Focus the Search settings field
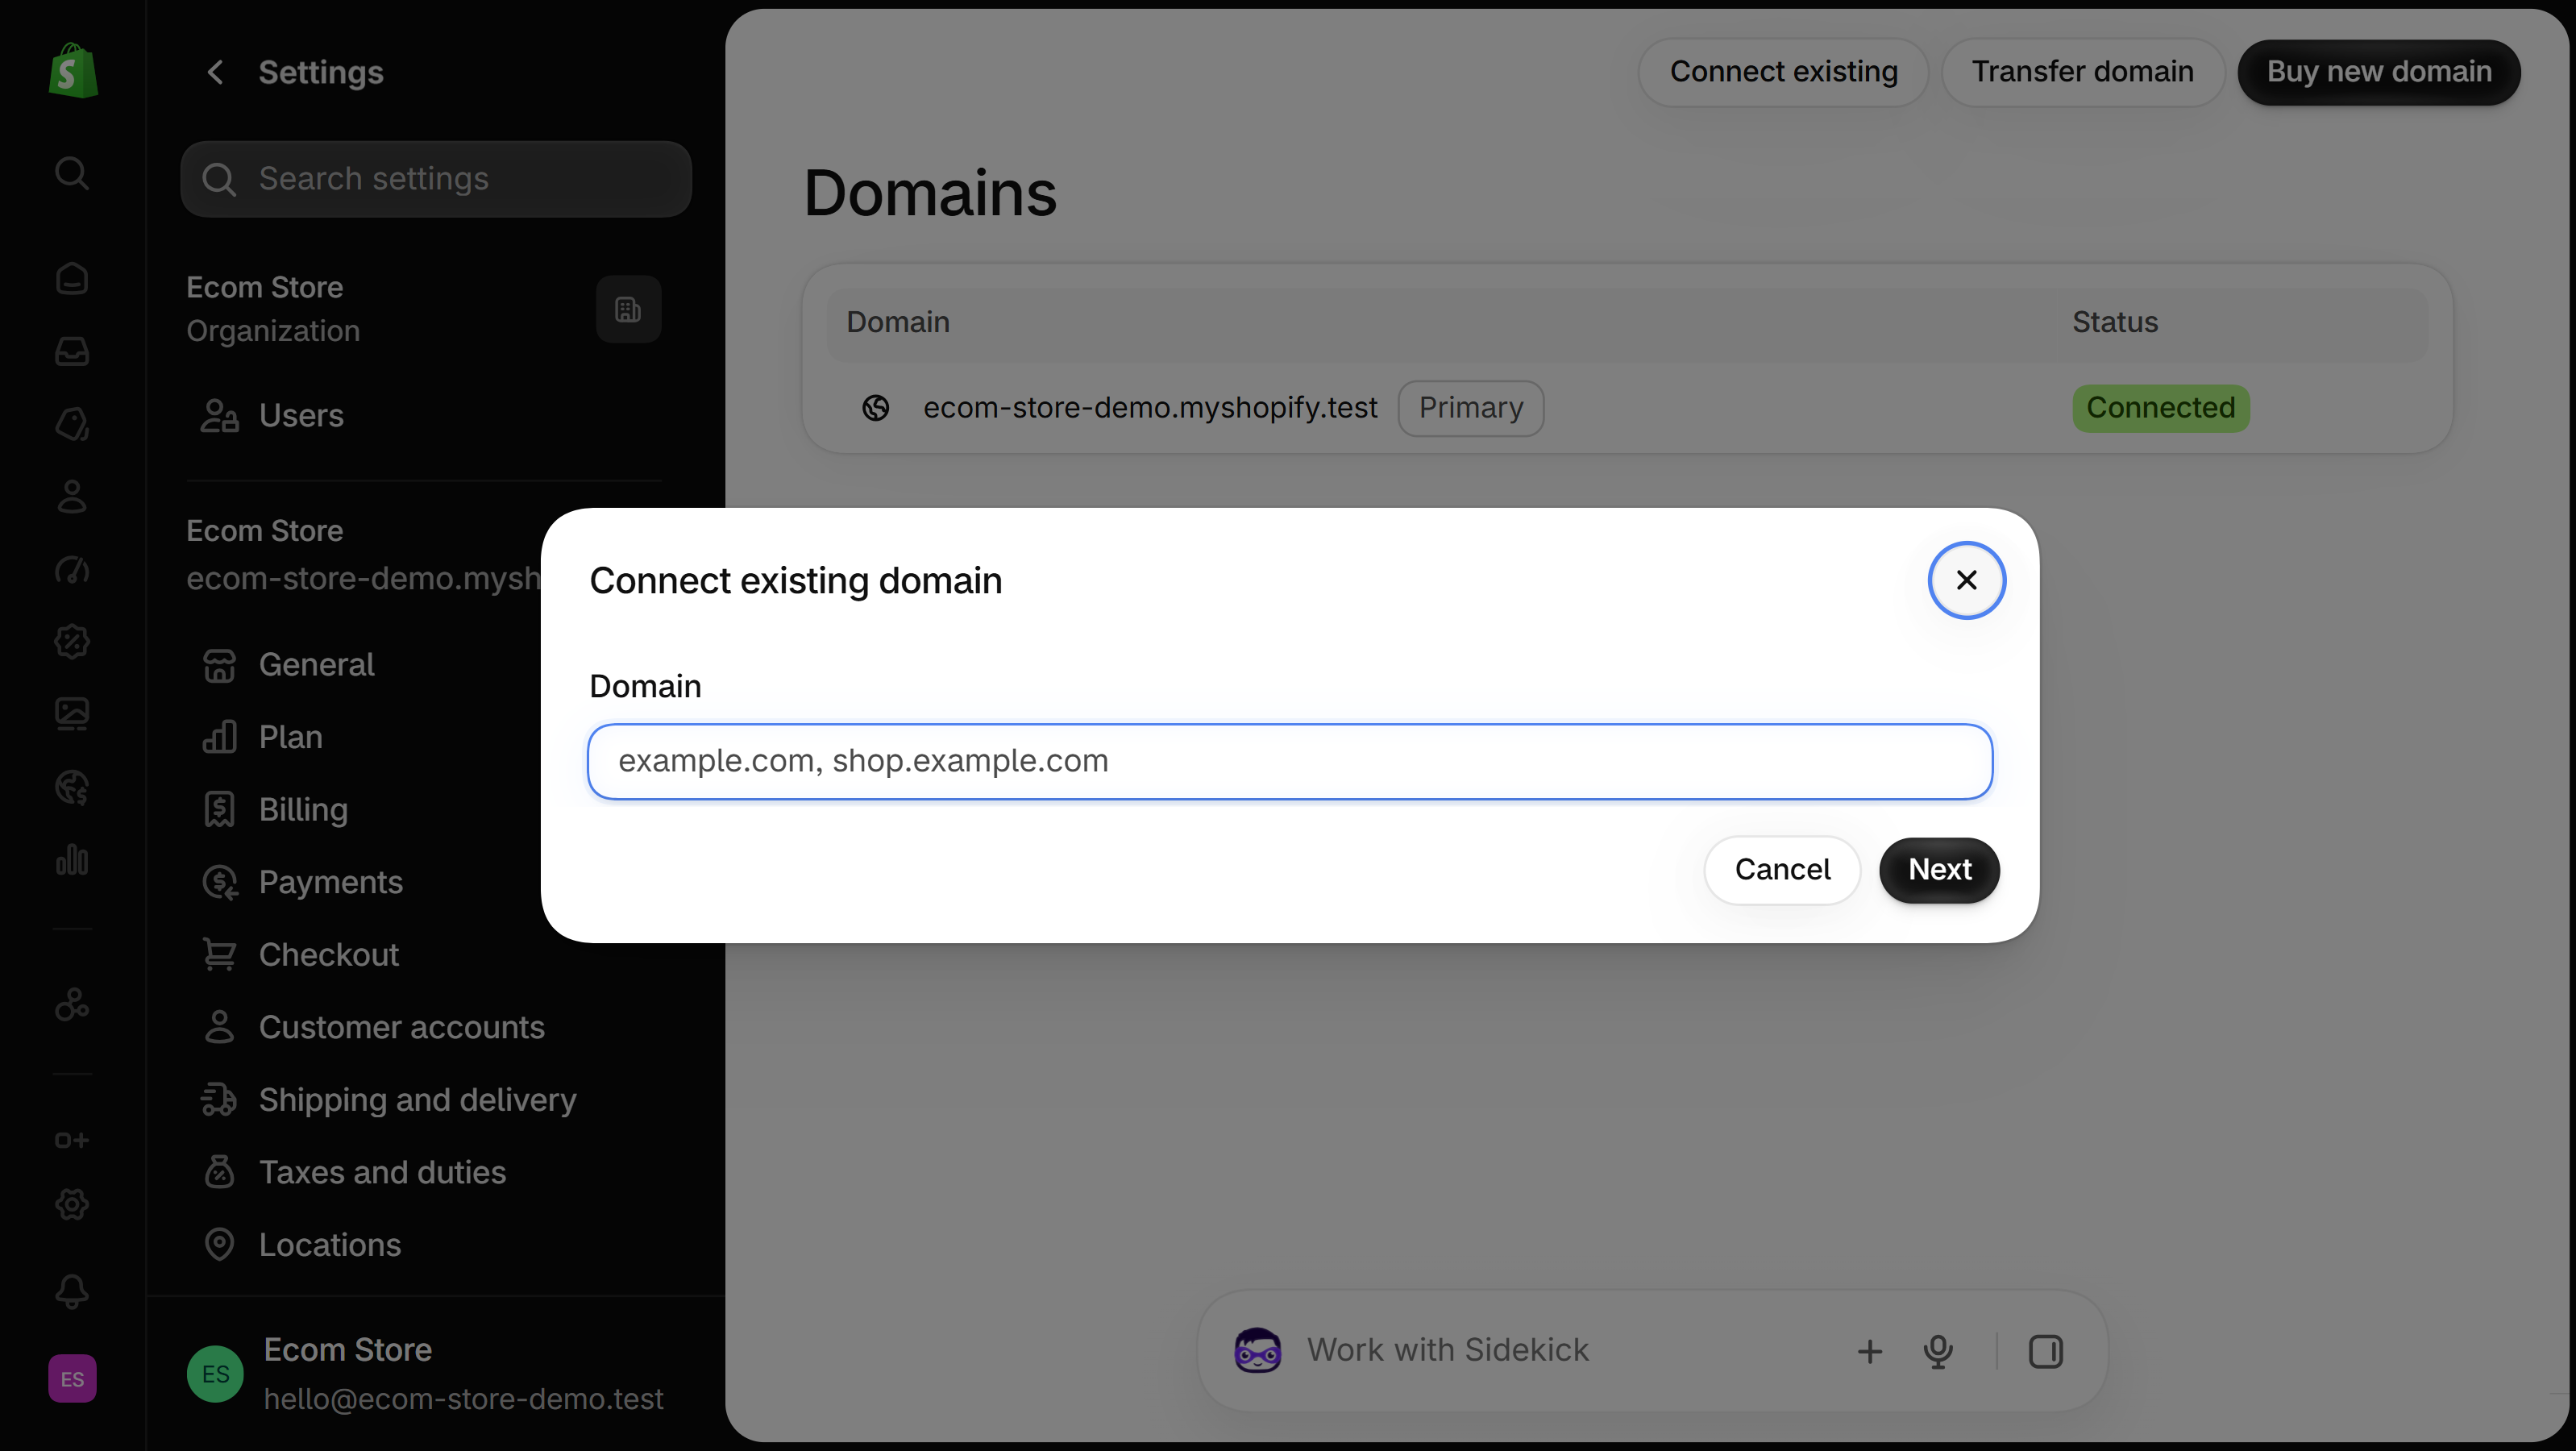This screenshot has width=2576, height=1451. tap(436, 179)
